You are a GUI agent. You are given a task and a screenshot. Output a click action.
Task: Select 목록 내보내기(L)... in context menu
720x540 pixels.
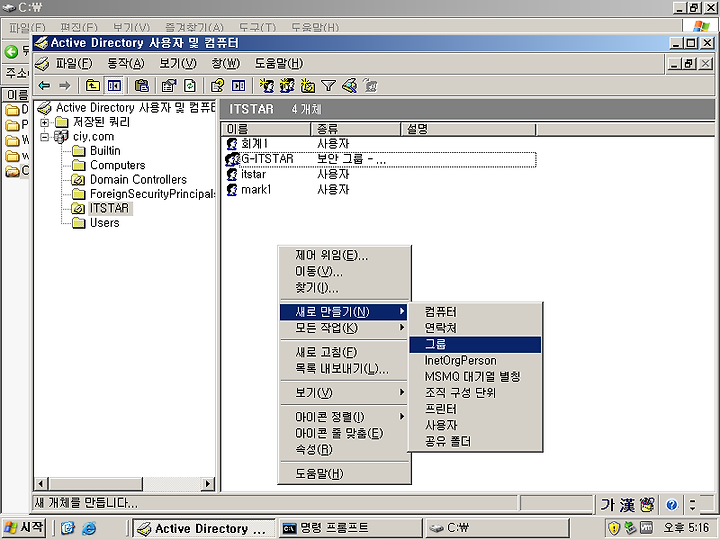343,369
